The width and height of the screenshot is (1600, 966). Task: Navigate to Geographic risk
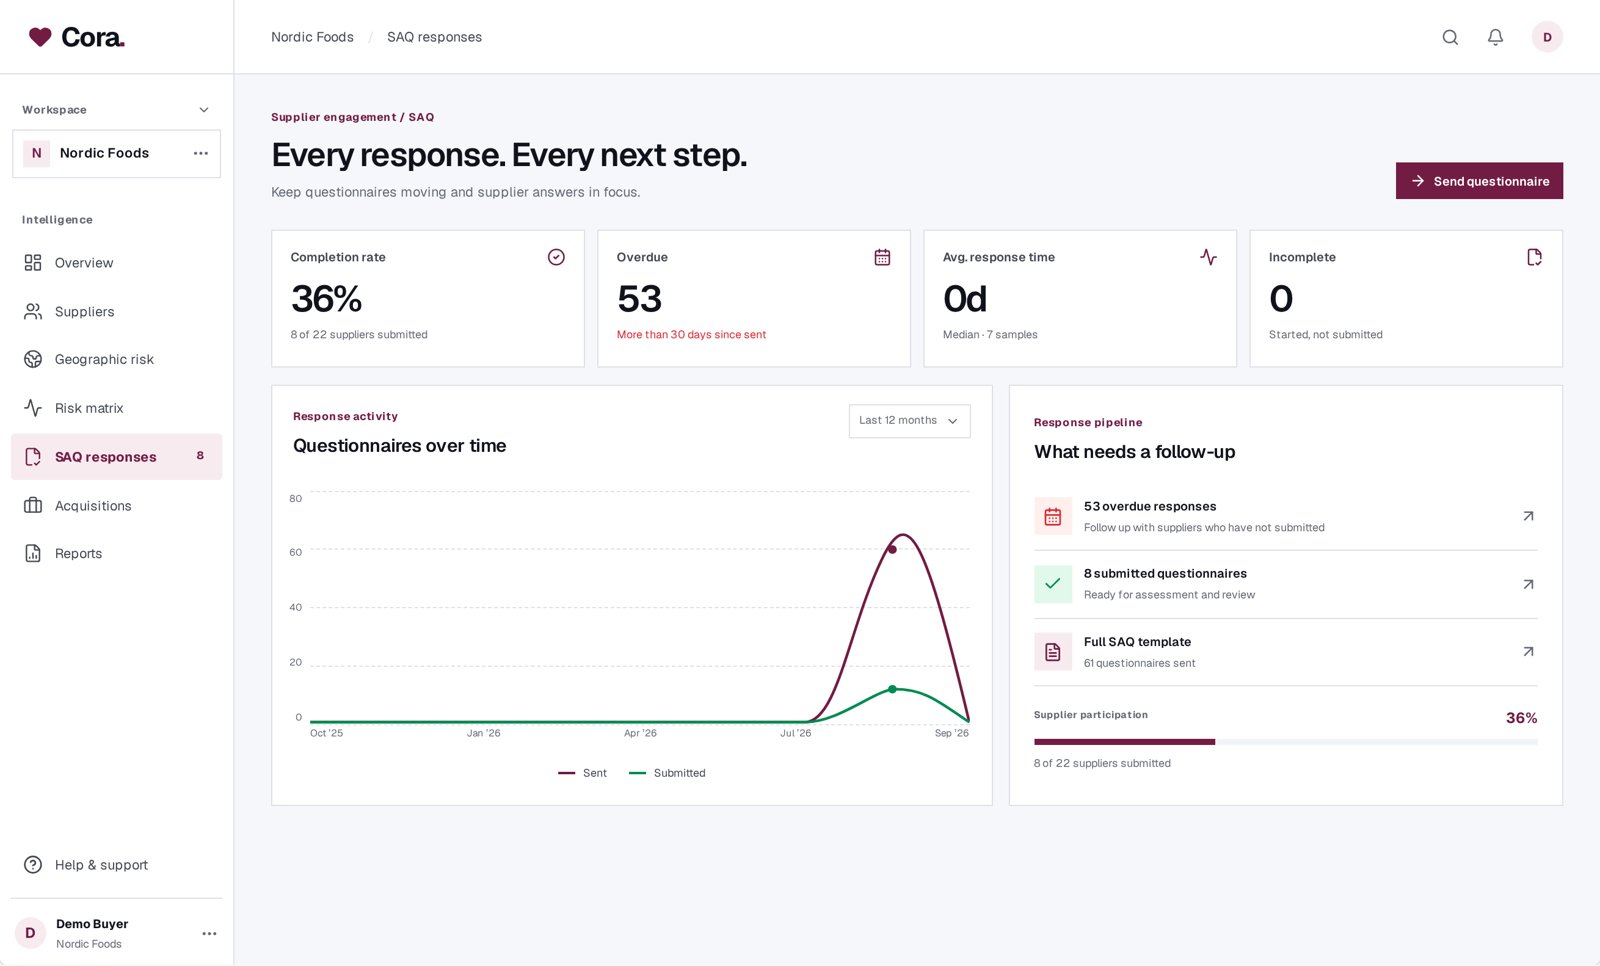pos(116,360)
